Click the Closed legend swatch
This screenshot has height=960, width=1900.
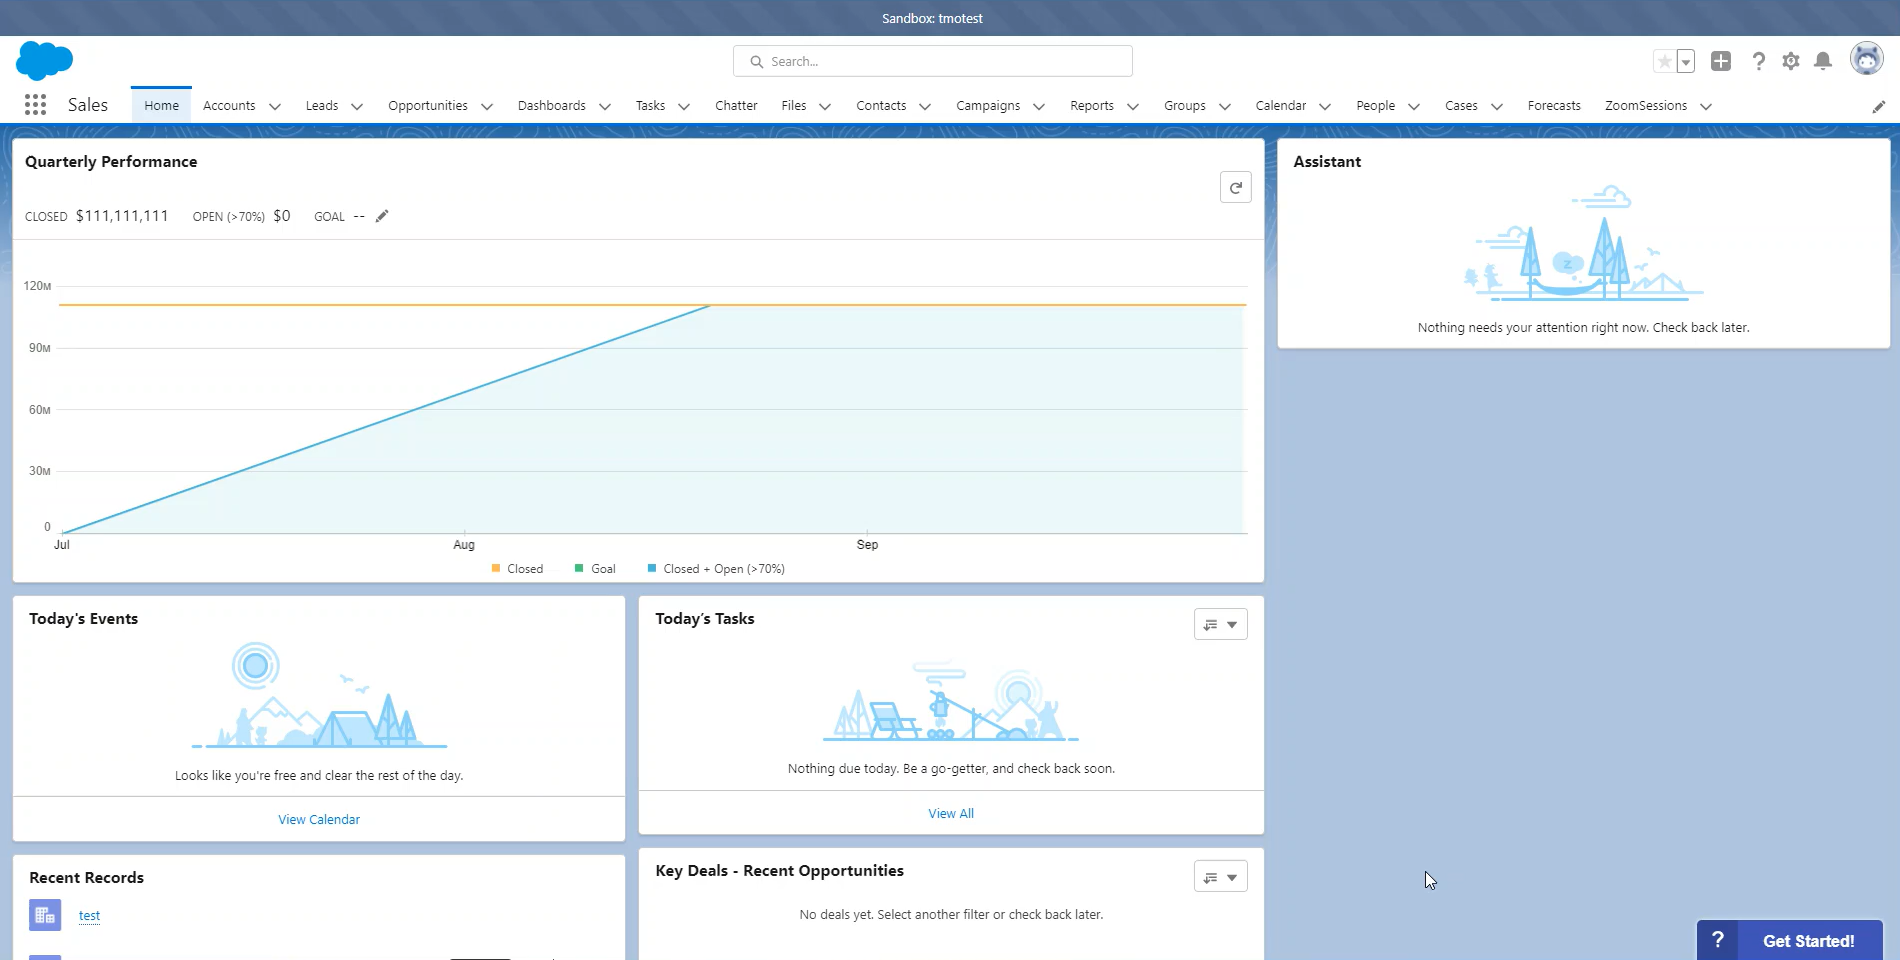pos(496,568)
